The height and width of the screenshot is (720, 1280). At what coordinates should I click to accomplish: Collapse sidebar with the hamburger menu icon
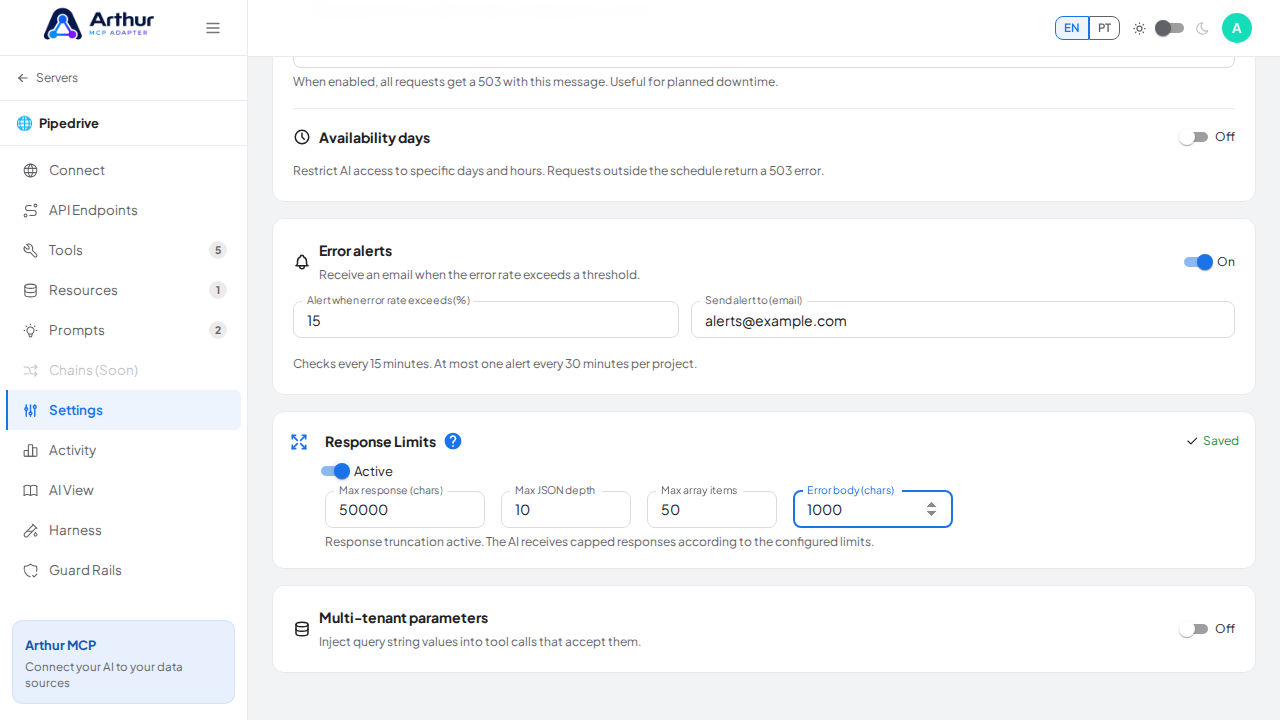click(213, 28)
